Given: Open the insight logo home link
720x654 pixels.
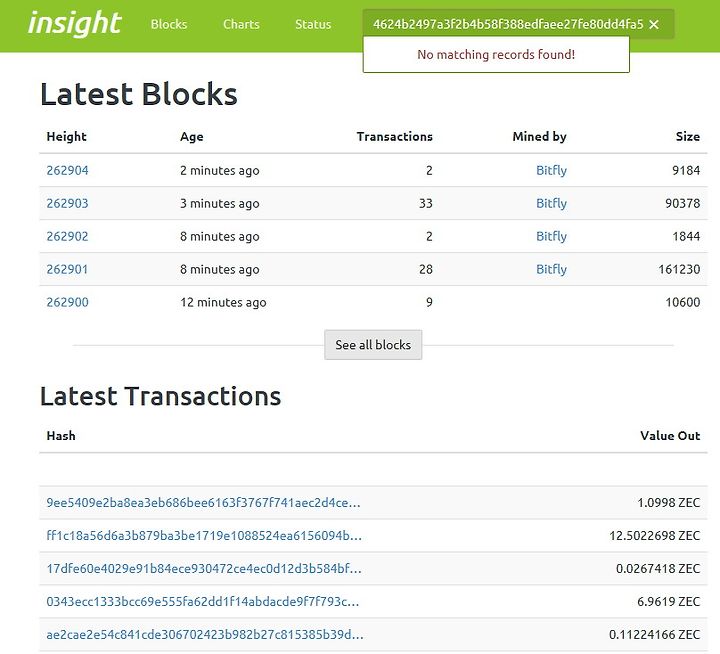Looking at the screenshot, I should (x=74, y=23).
